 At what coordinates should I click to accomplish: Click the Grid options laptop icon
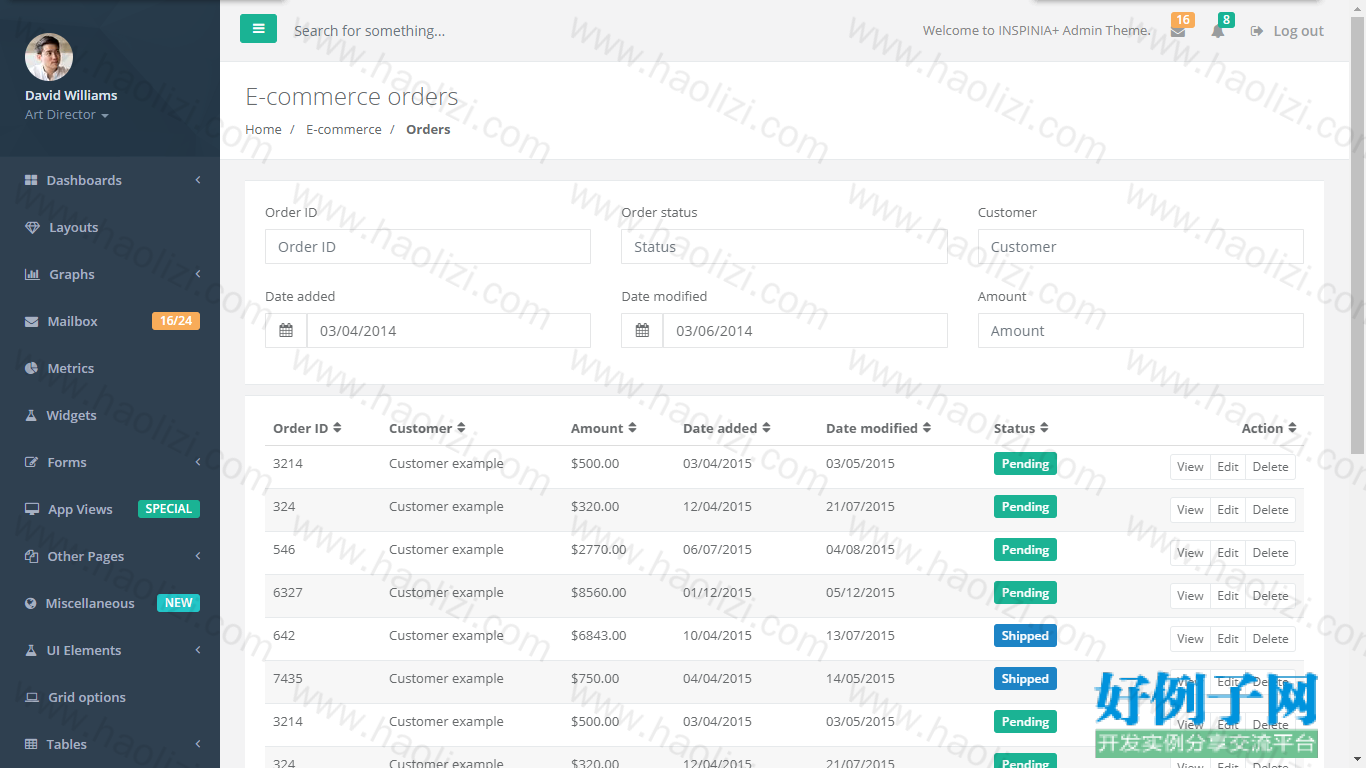[x=32, y=697]
